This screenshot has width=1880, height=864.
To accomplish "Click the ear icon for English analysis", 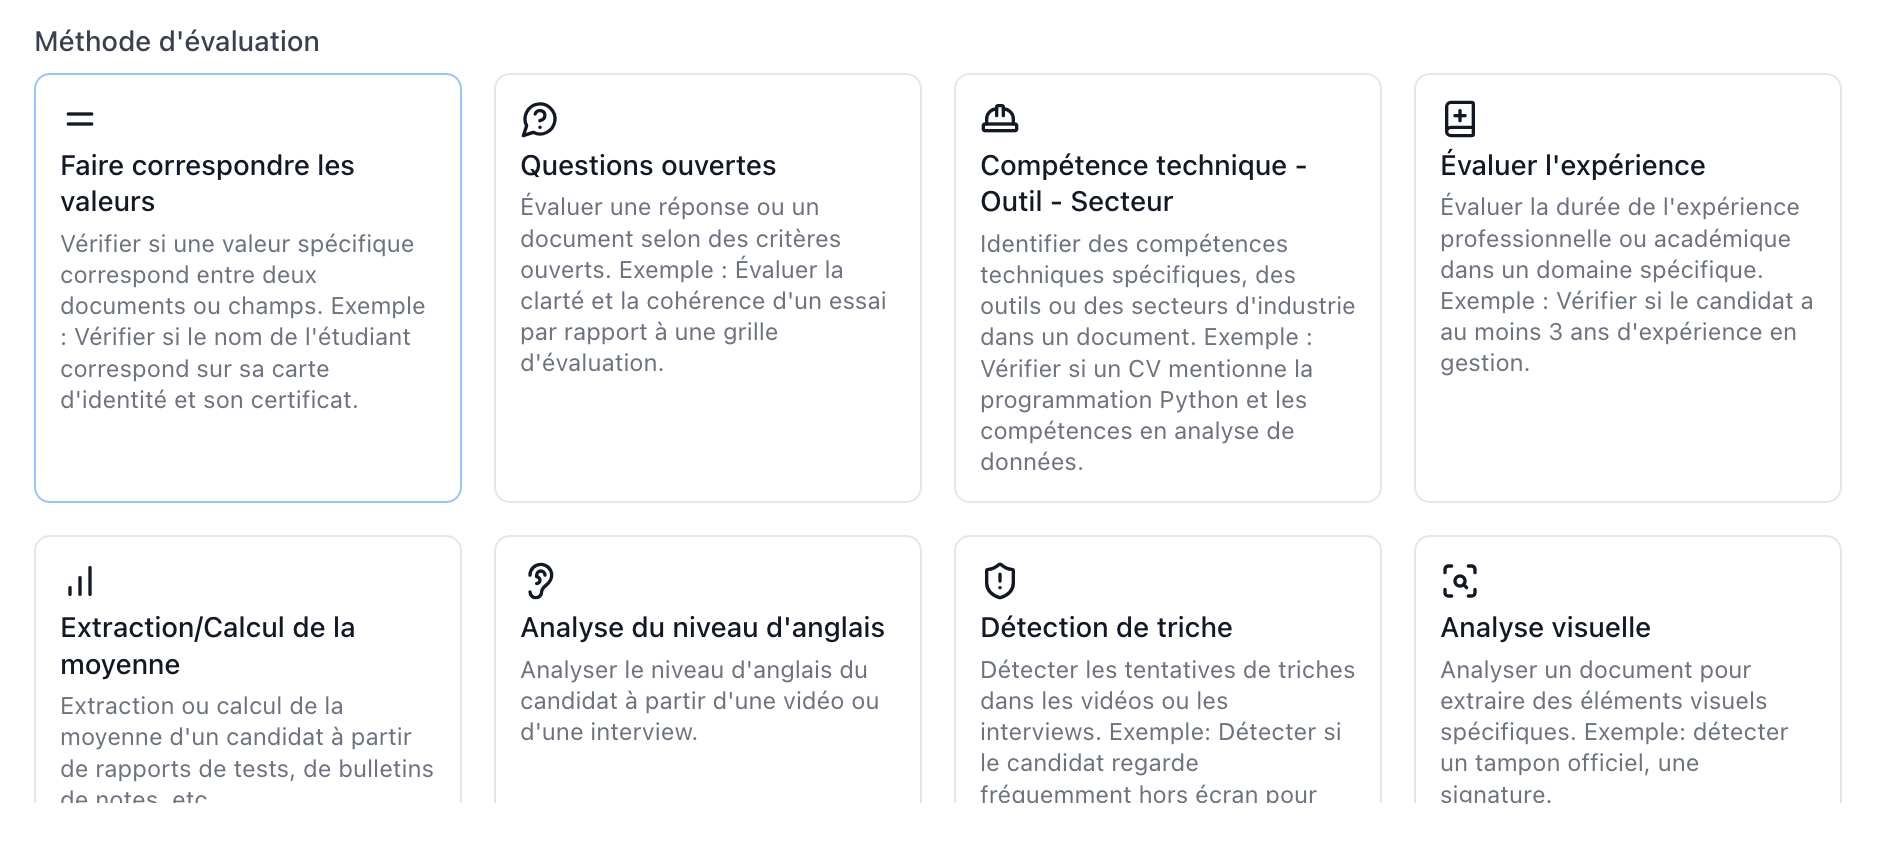I will (539, 581).
